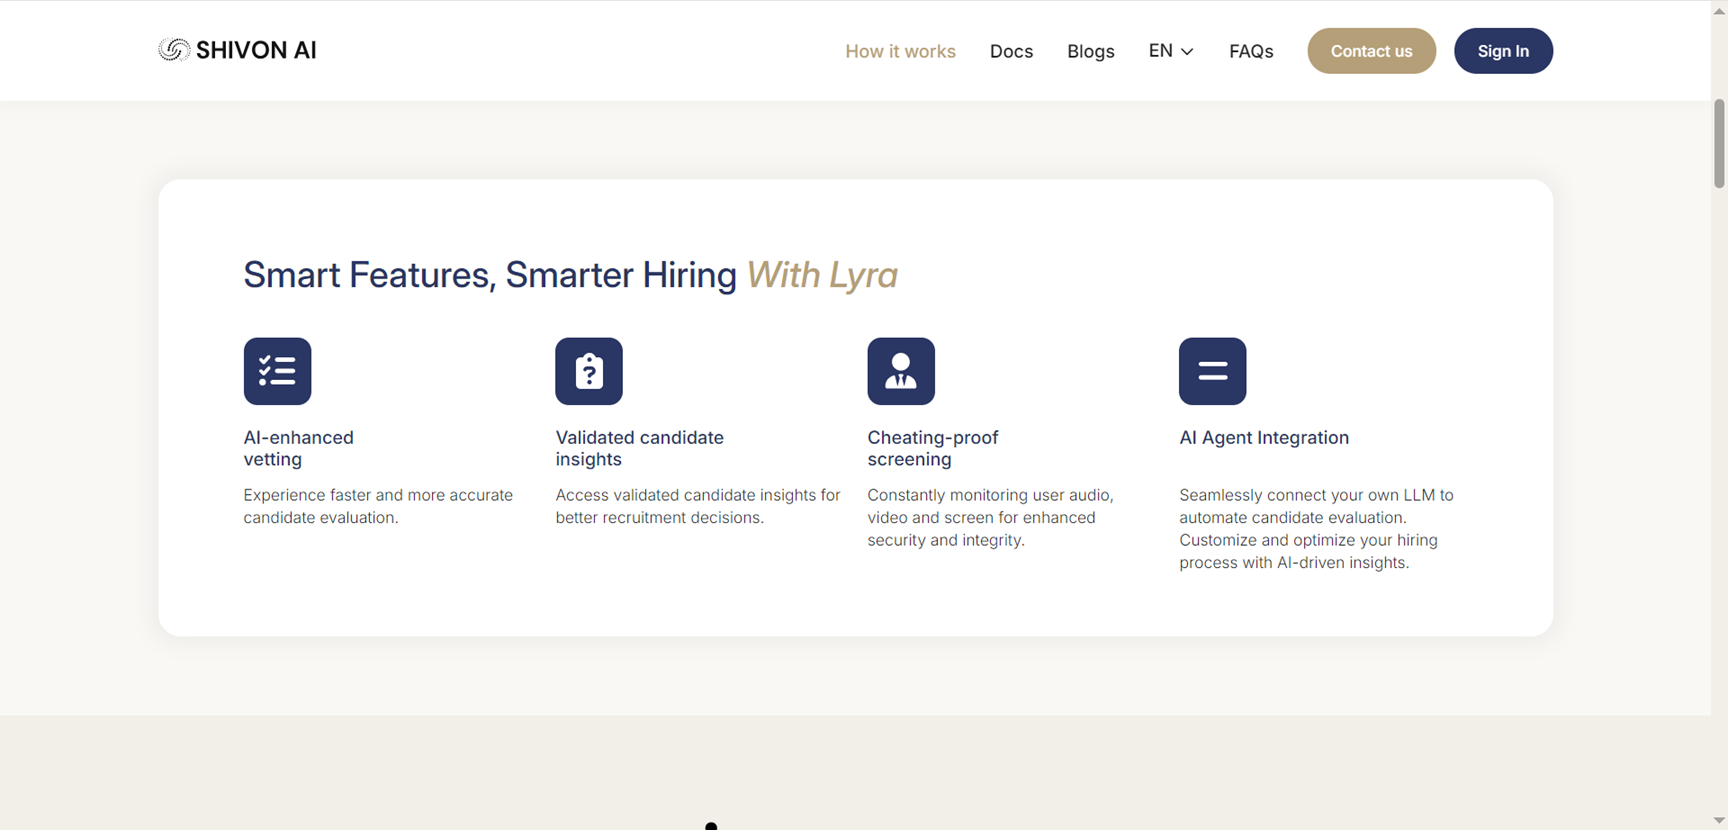Click the AI-enhanced vetting checklist icon
Viewport: 1728px width, 830px height.
[277, 371]
